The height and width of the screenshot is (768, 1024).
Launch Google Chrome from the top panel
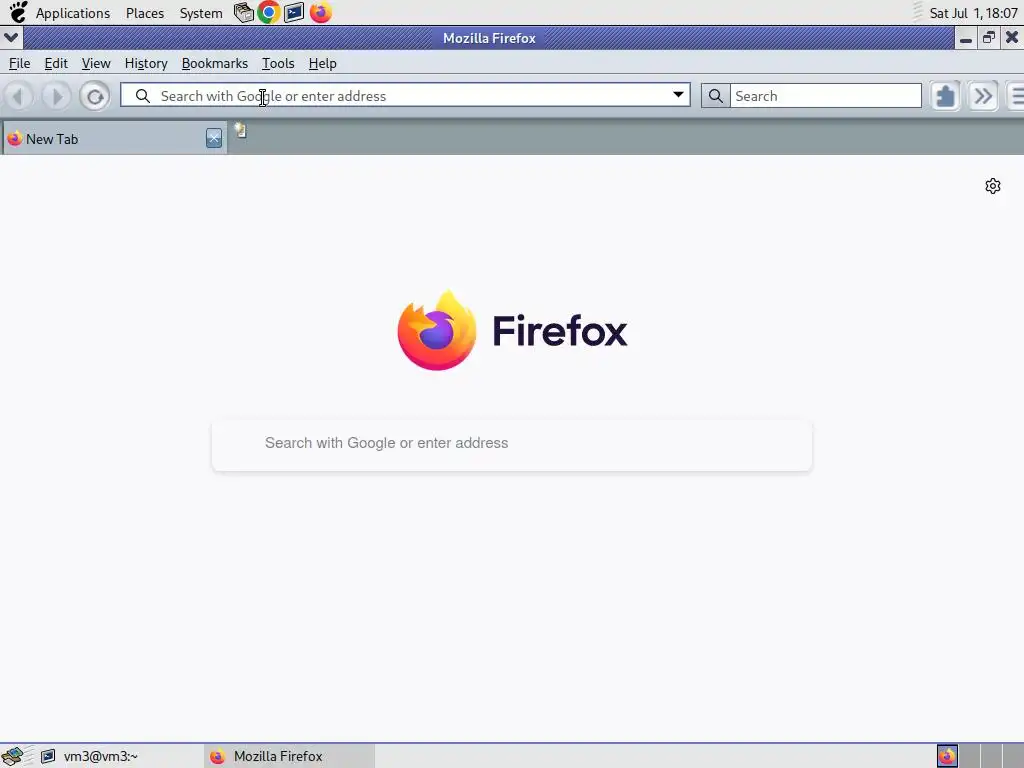(268, 12)
